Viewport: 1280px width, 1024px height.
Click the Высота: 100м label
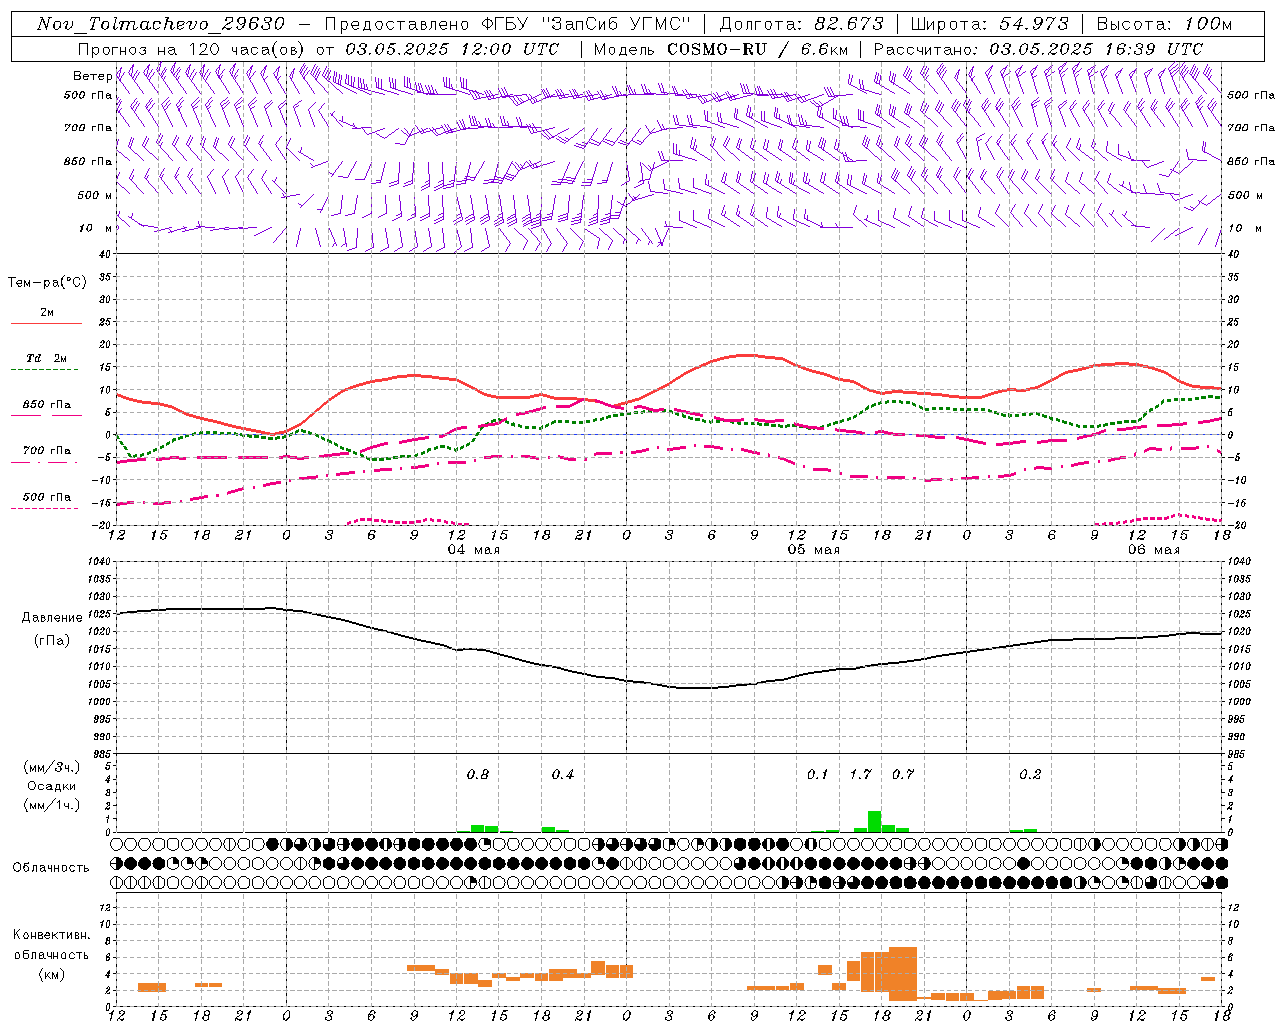[x=1164, y=24]
